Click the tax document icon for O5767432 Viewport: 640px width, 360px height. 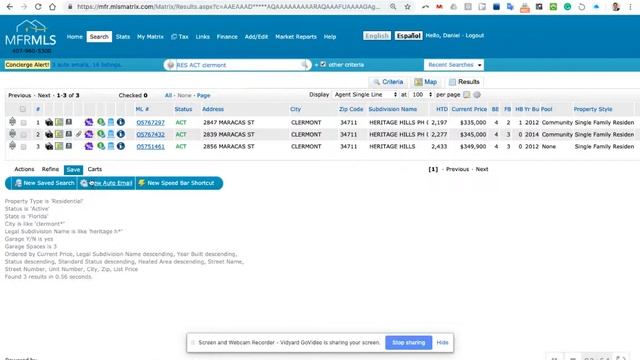click(111, 134)
